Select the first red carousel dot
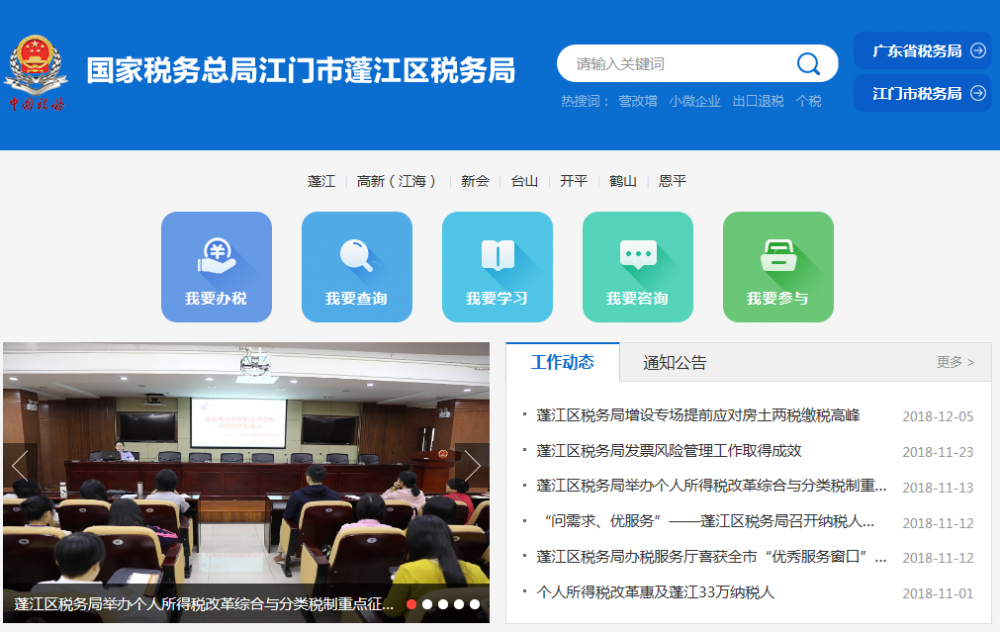This screenshot has width=1000, height=632. (411, 604)
